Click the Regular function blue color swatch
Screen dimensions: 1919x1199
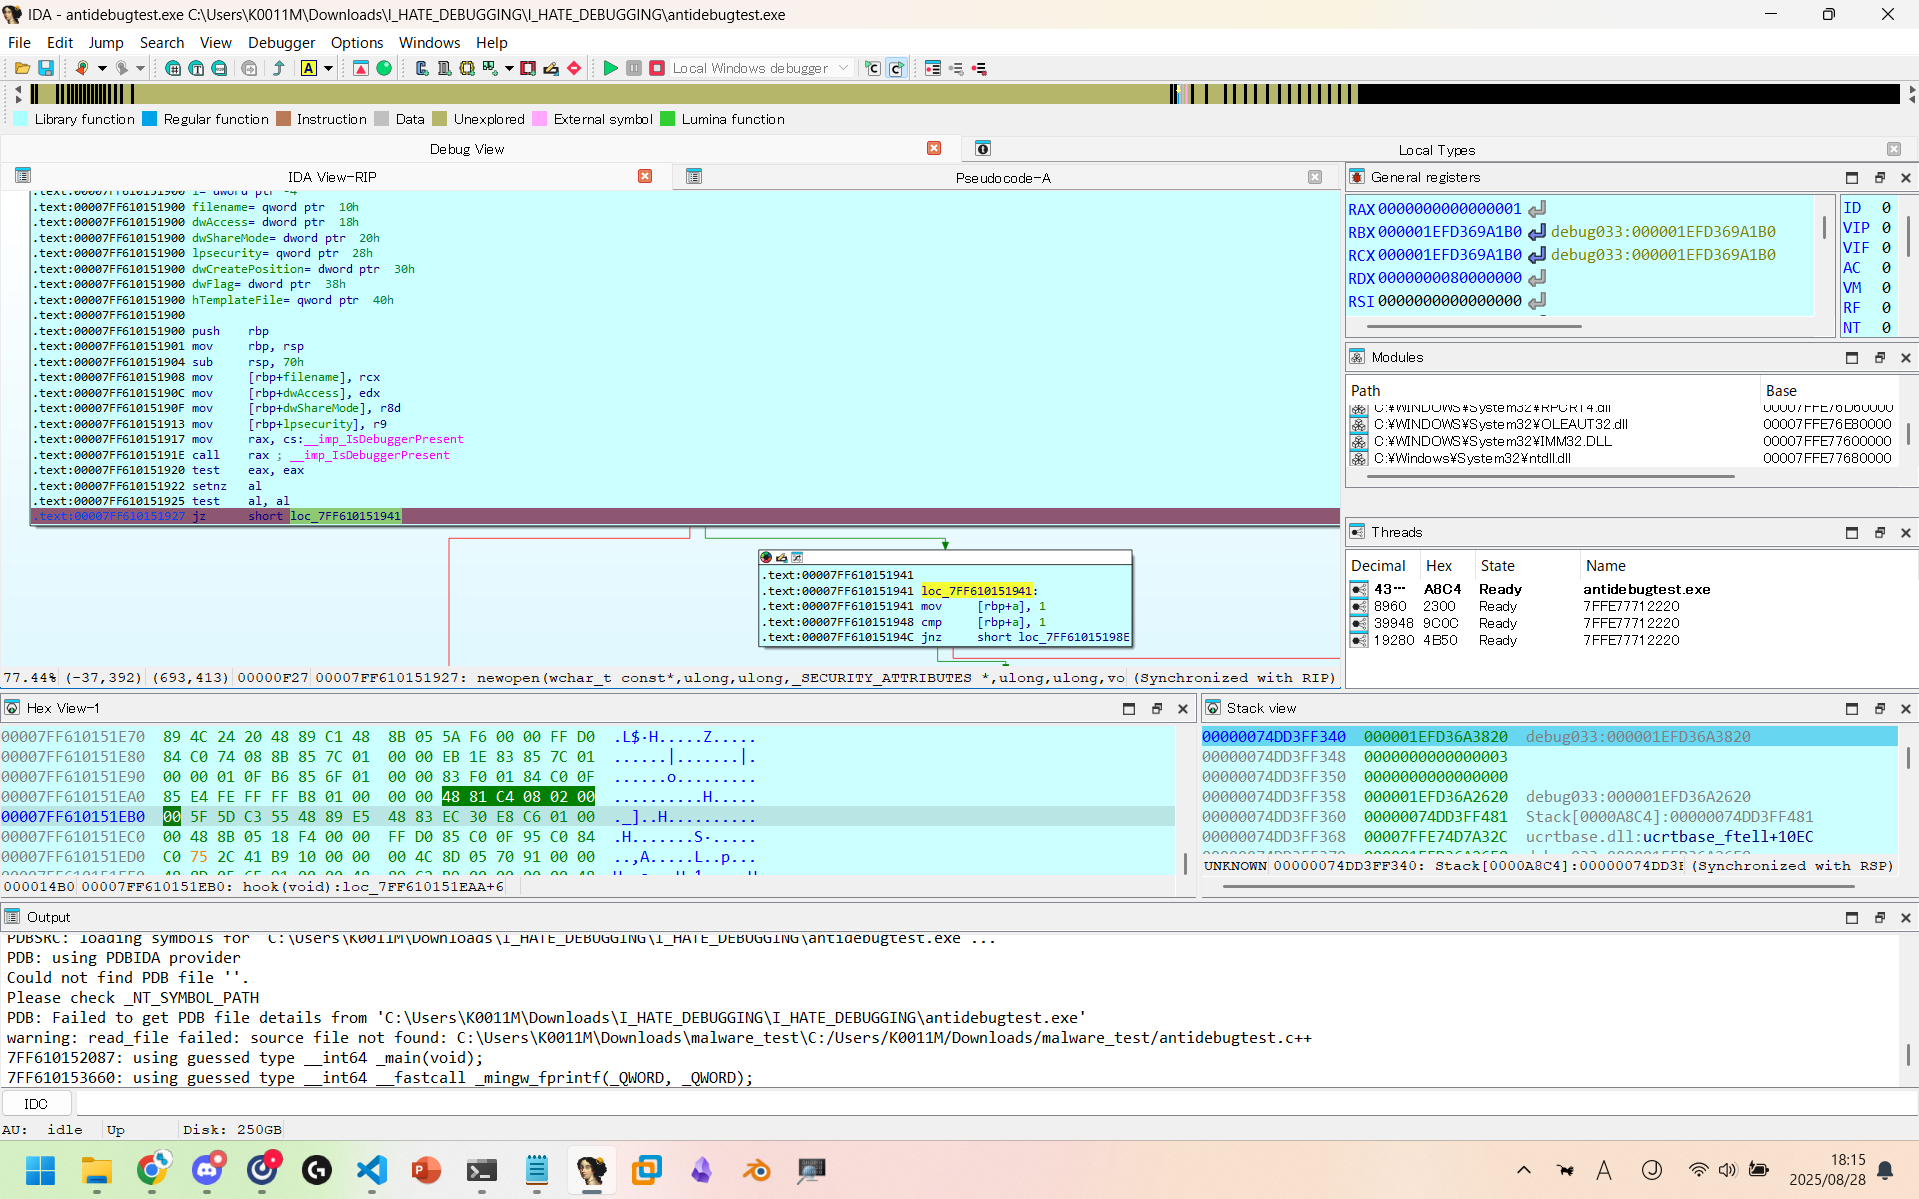click(150, 119)
